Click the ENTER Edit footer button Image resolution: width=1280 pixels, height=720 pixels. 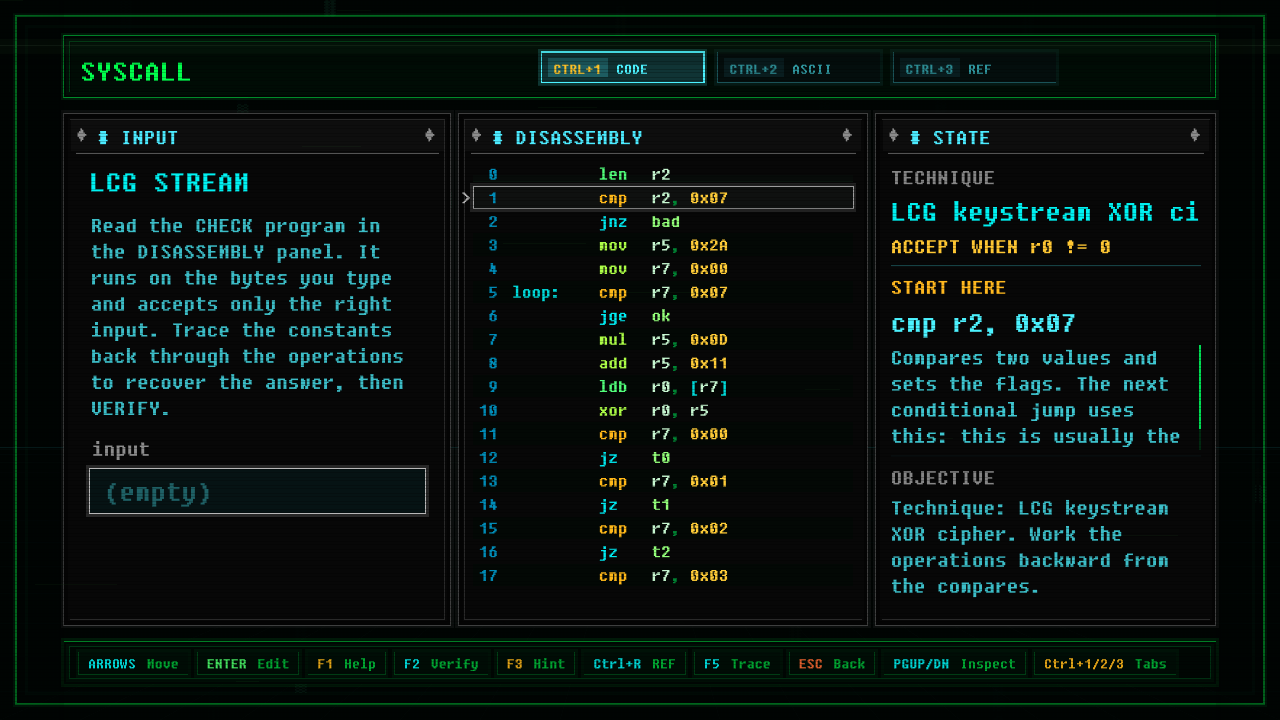click(247, 663)
